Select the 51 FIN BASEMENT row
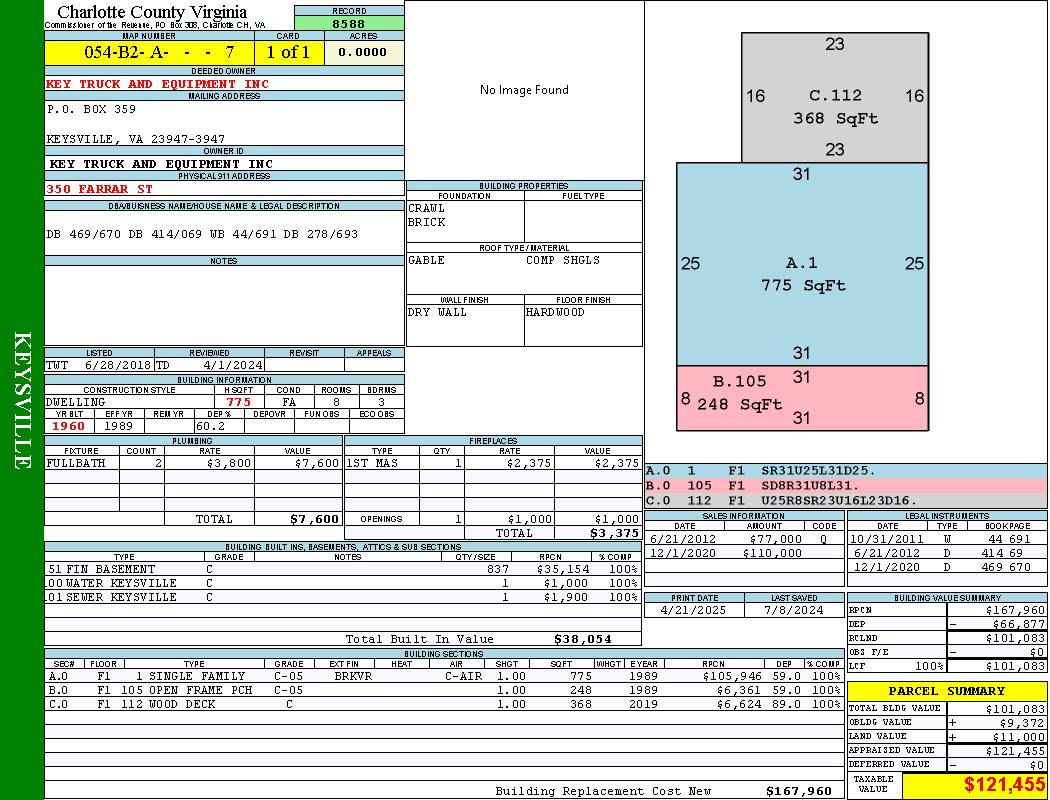The height and width of the screenshot is (800, 1050). [x=343, y=569]
